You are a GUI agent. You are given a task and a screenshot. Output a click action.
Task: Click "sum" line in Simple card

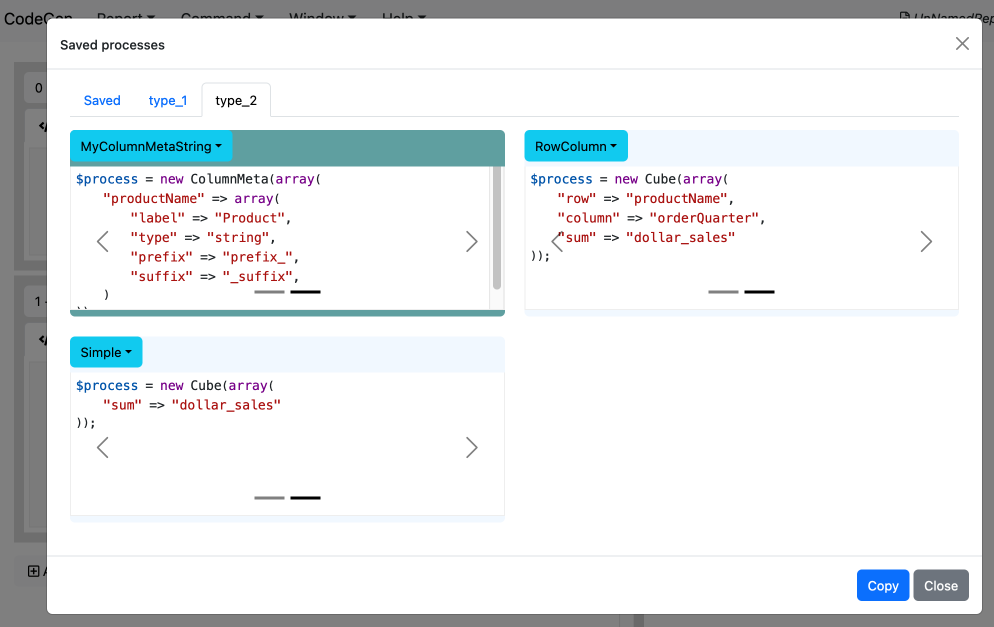click(191, 405)
